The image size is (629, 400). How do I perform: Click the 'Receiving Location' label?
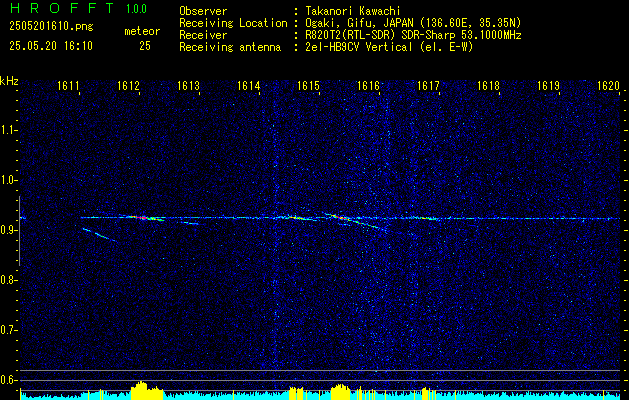233,23
